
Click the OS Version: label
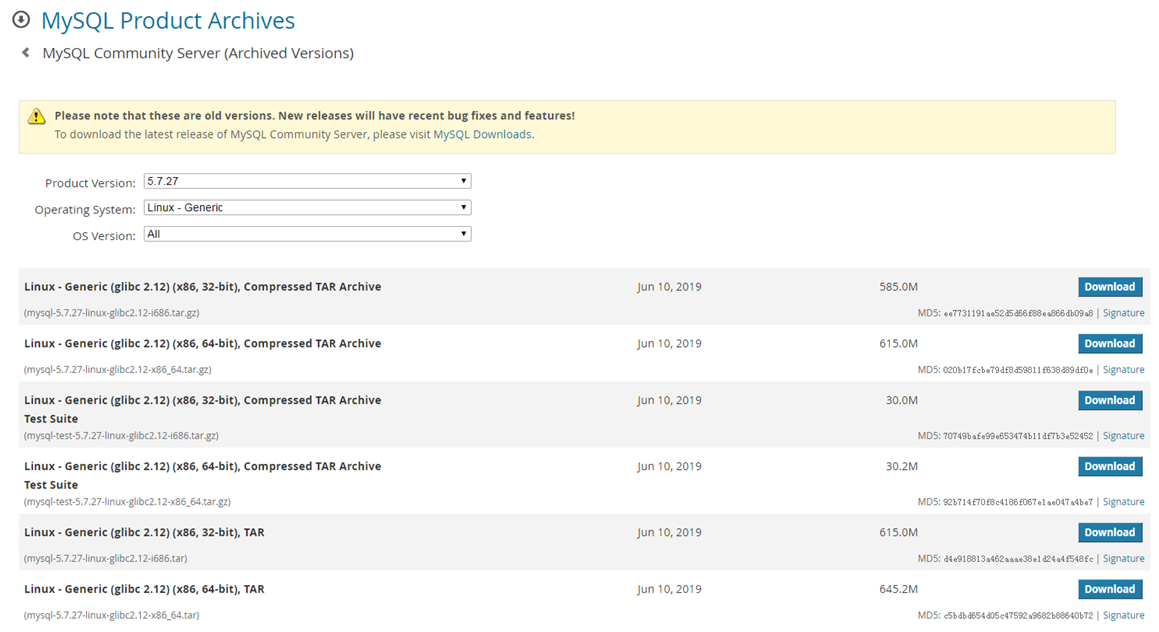pos(104,236)
